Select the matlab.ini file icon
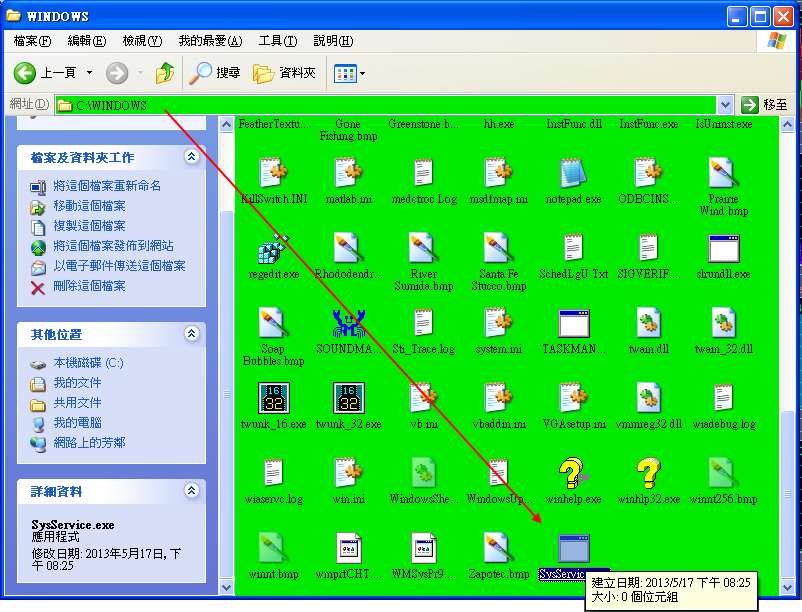Viewport: 802px width, 612px height. click(x=348, y=173)
